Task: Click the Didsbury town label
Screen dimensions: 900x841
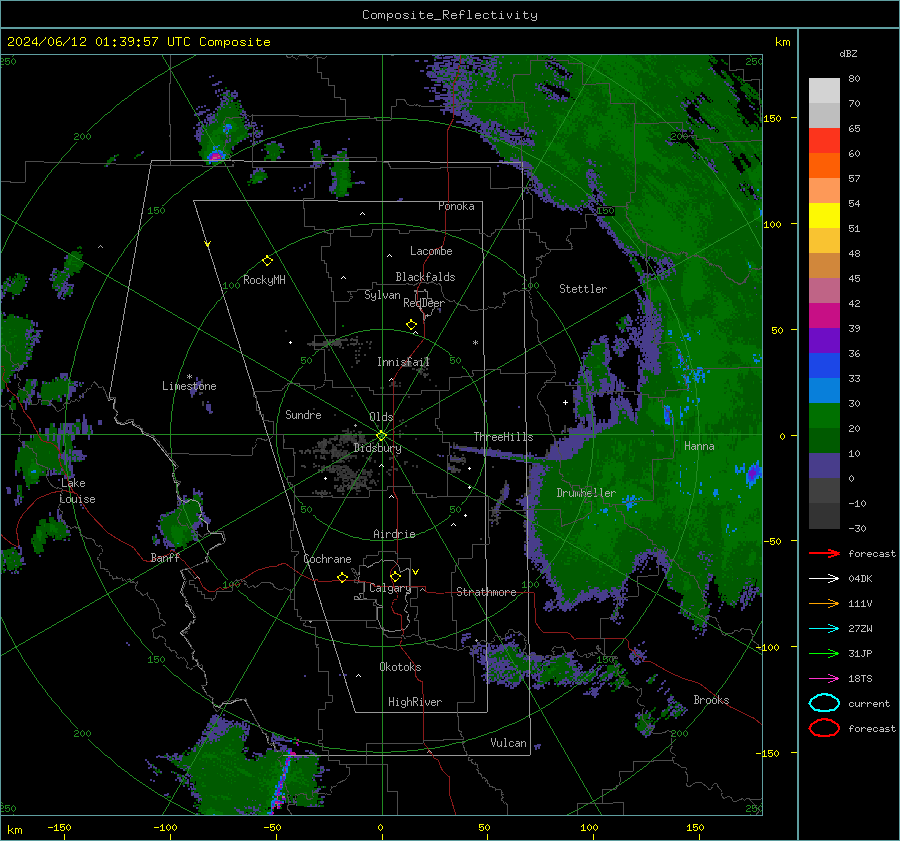Action: pyautogui.click(x=378, y=448)
